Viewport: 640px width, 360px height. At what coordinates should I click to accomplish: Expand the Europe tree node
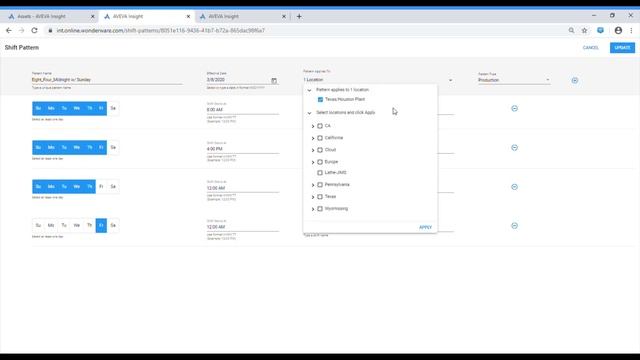(313, 162)
